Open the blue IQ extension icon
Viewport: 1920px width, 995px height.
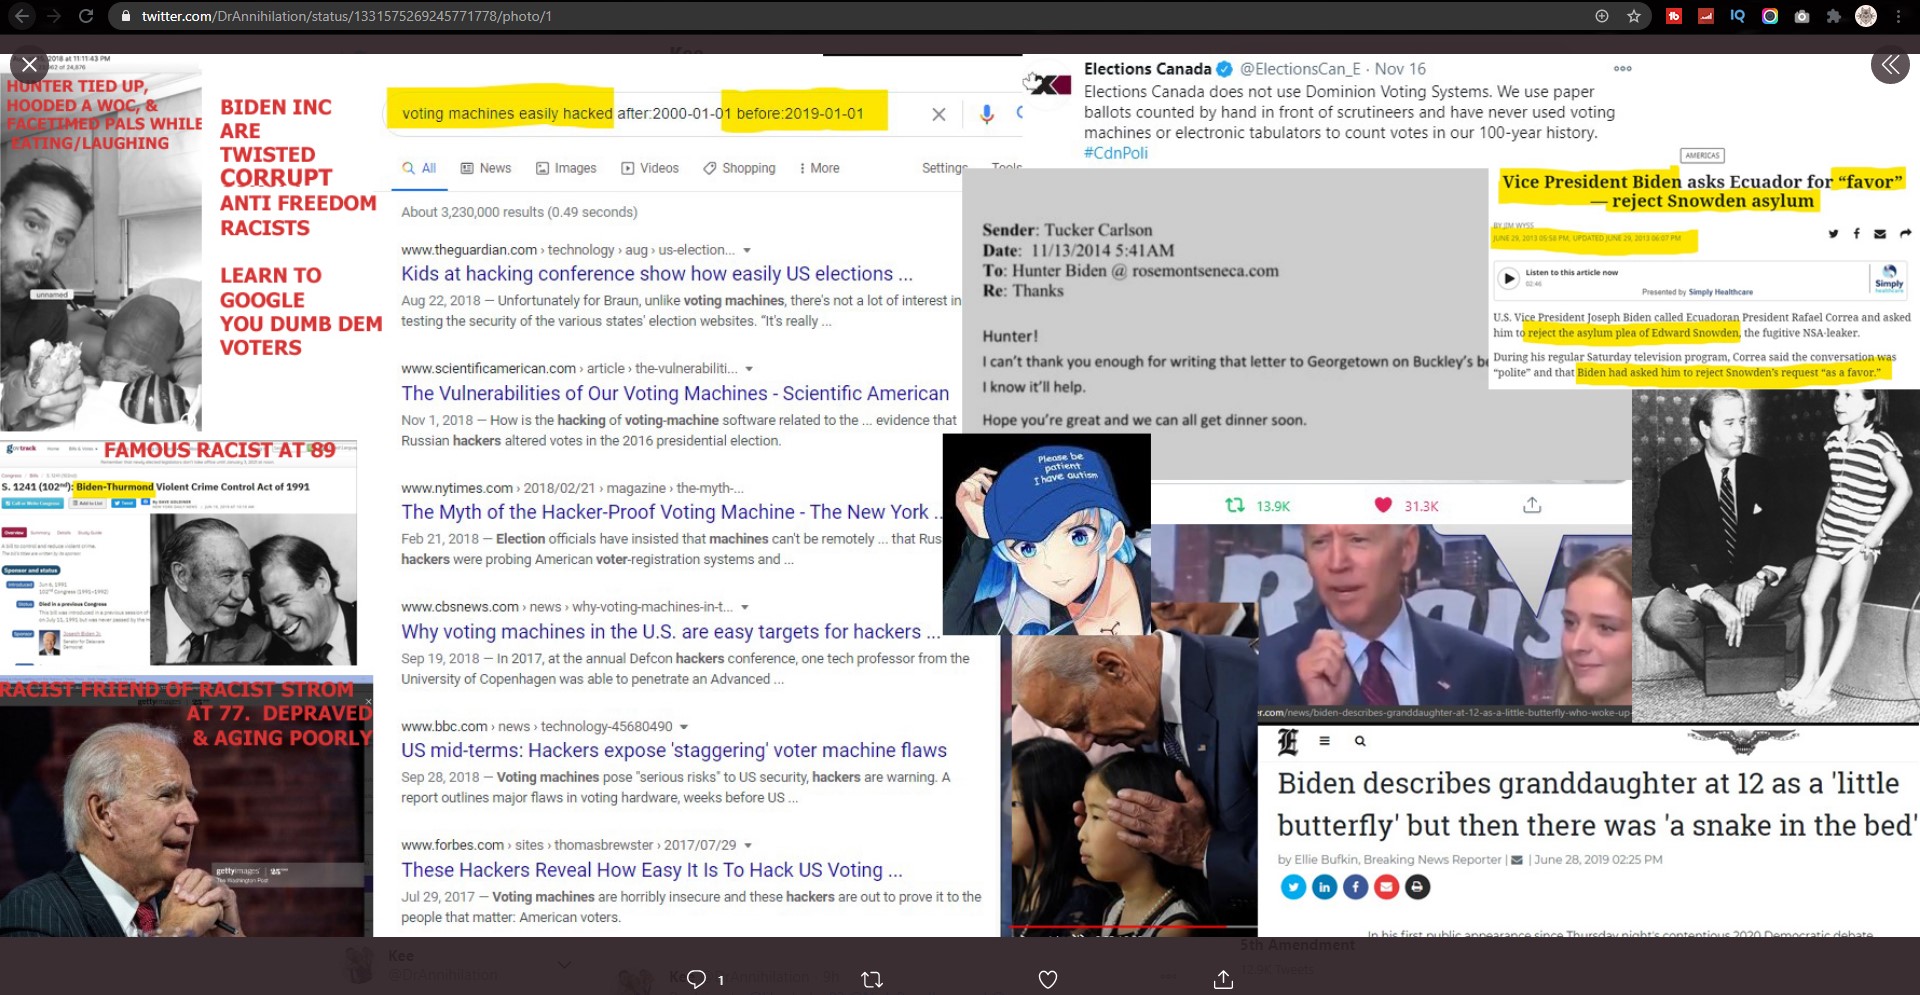click(1738, 16)
